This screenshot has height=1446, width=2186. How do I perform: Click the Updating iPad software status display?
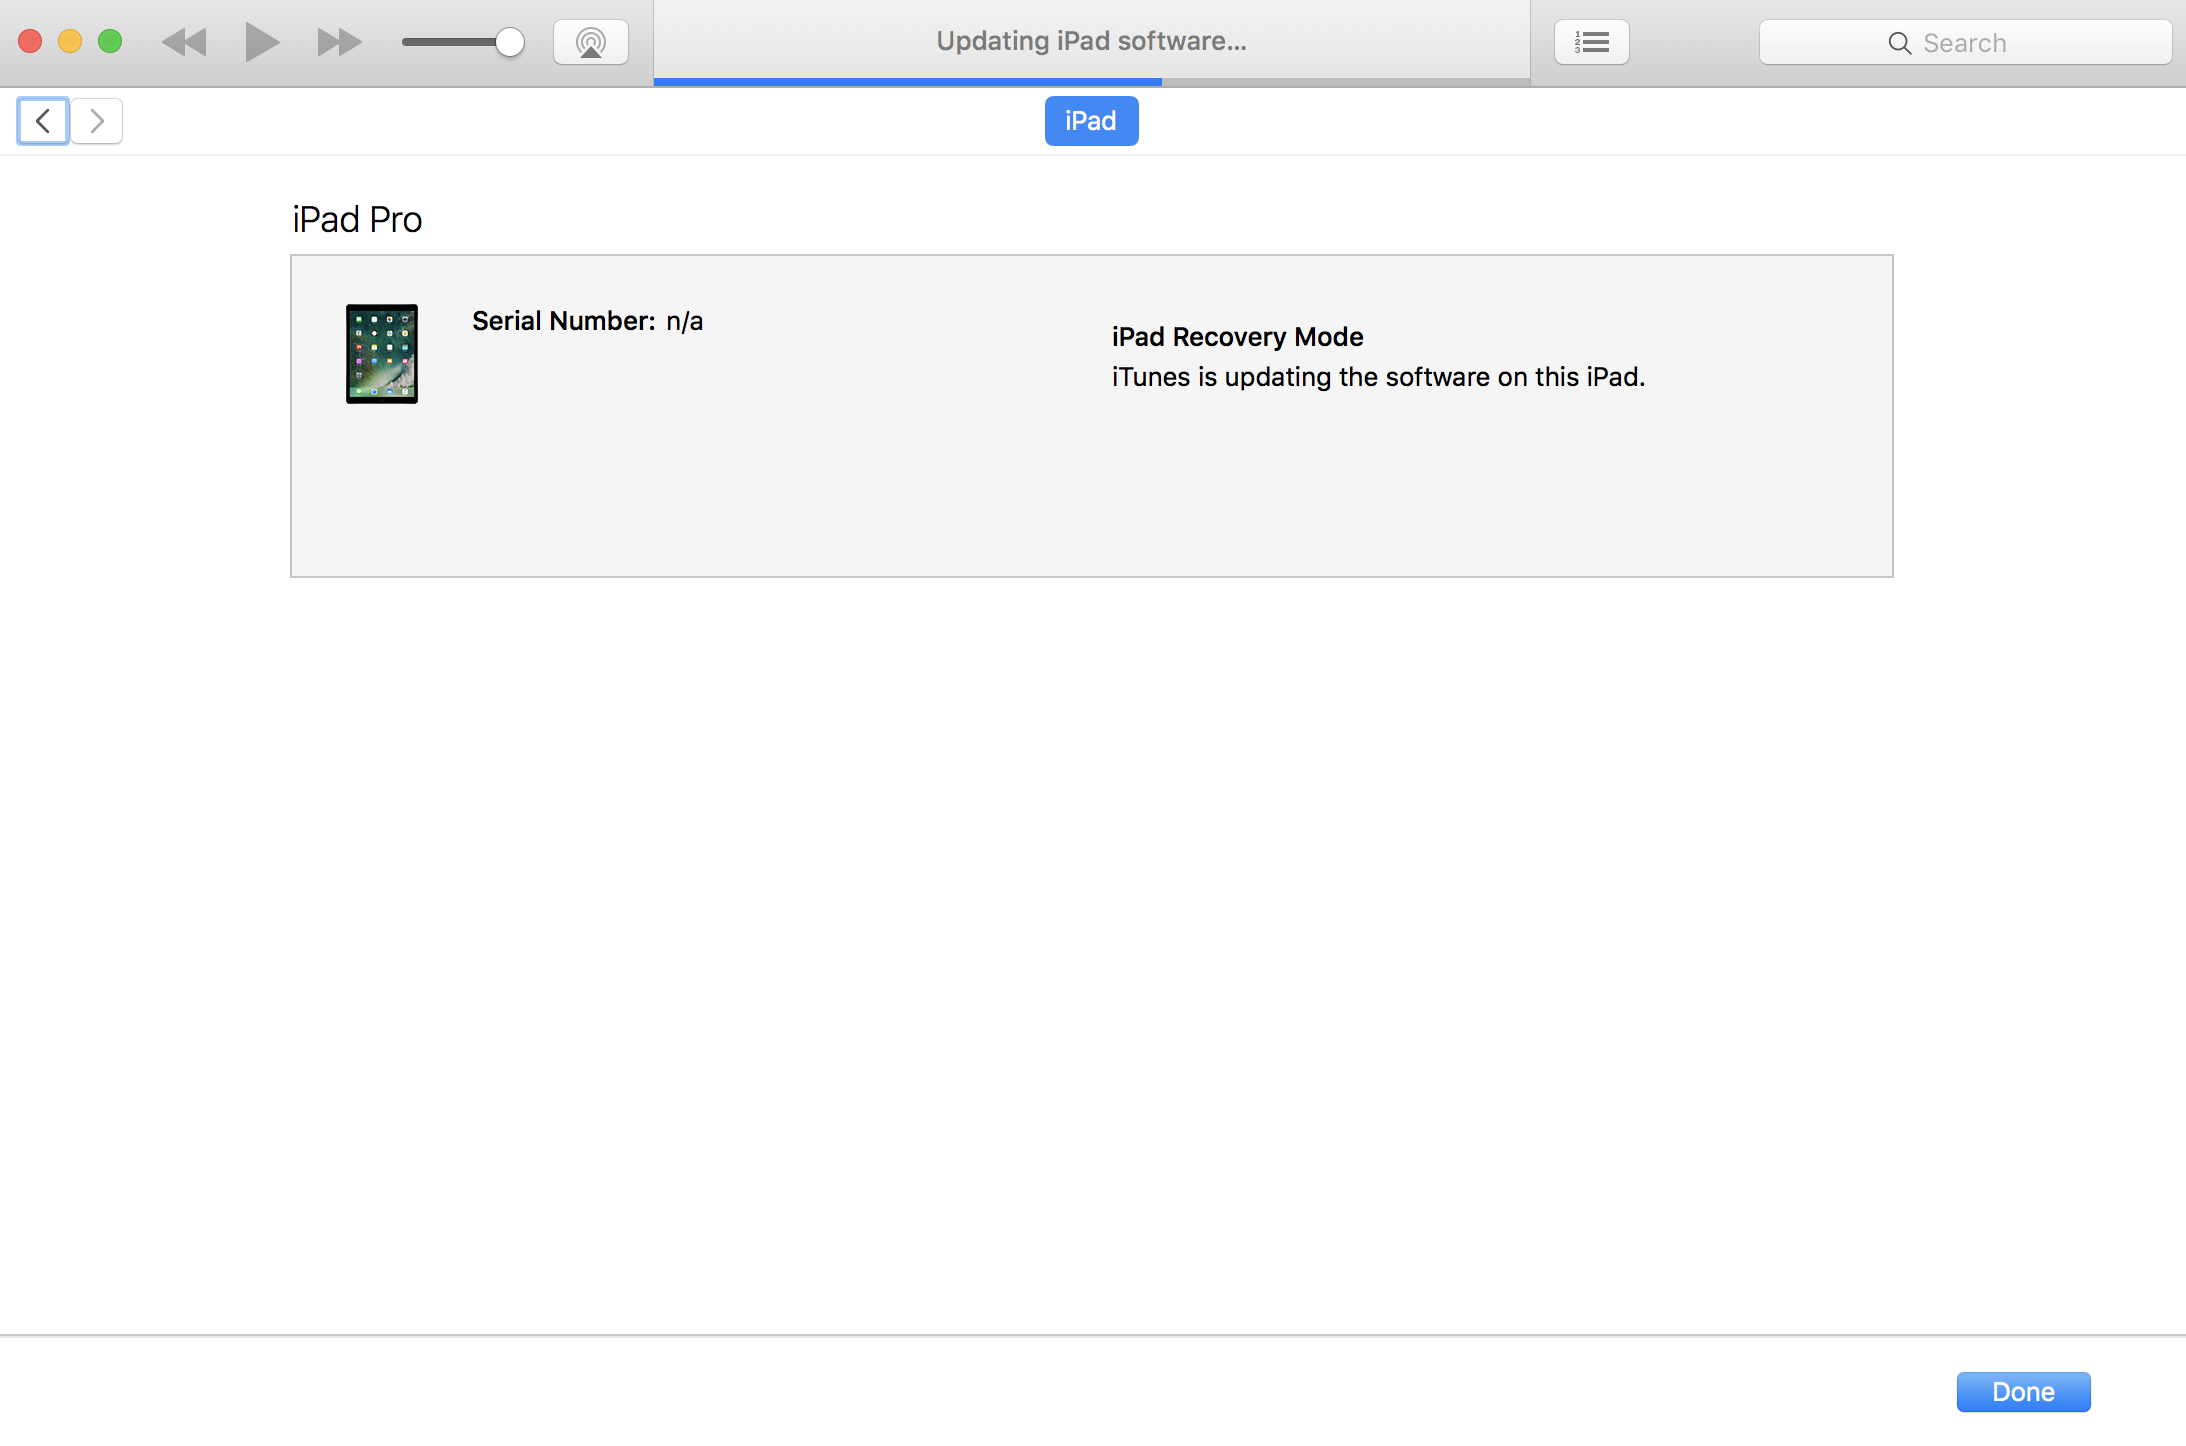pyautogui.click(x=1091, y=40)
